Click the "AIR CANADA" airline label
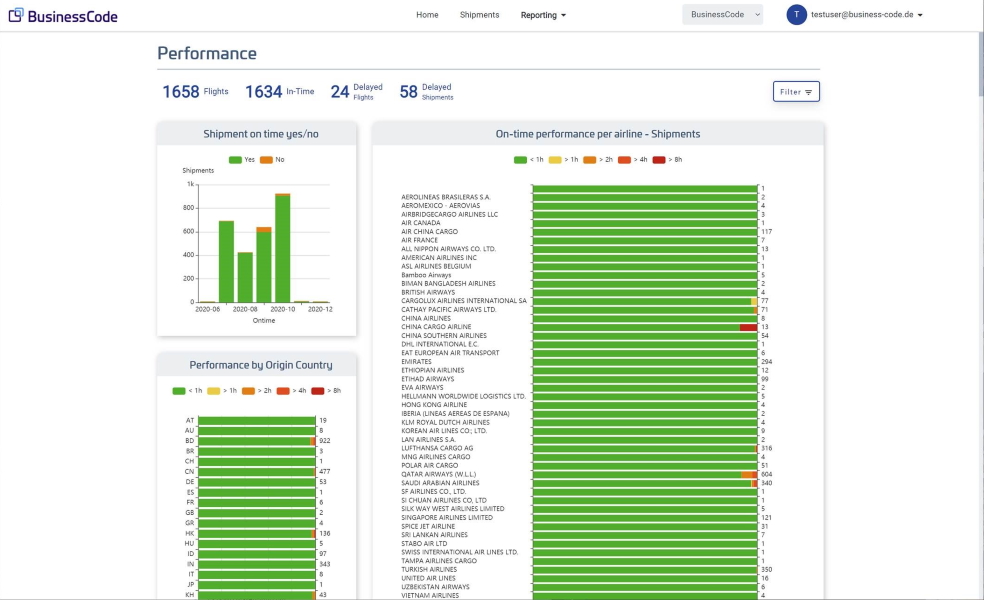984x600 pixels. coord(420,223)
